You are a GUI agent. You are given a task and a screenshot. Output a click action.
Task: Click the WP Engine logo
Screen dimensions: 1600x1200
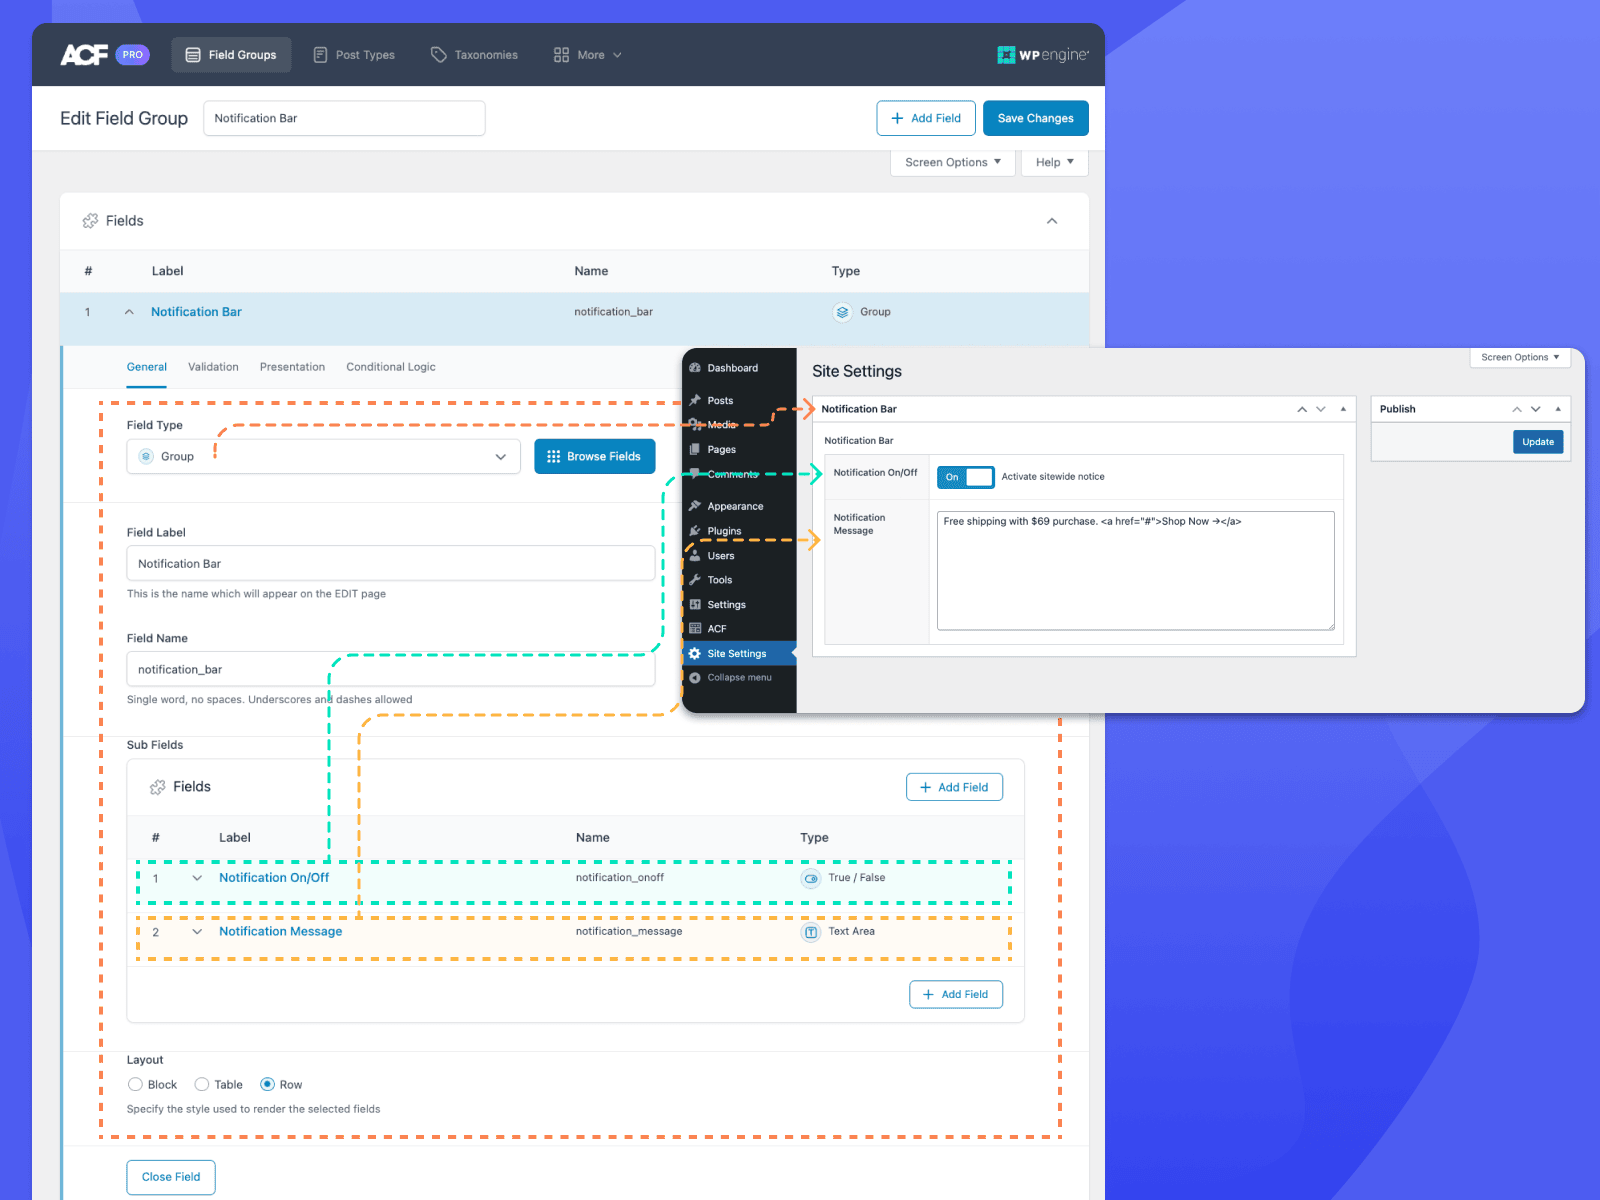pyautogui.click(x=1042, y=55)
